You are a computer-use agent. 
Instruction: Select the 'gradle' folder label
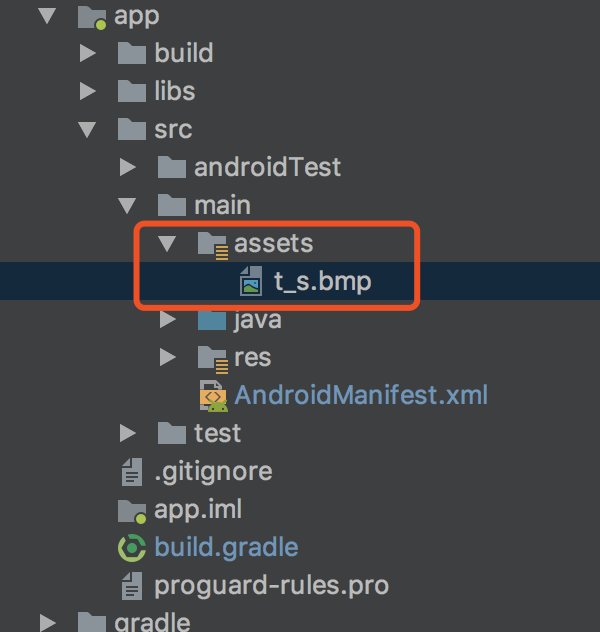[x=152, y=623]
